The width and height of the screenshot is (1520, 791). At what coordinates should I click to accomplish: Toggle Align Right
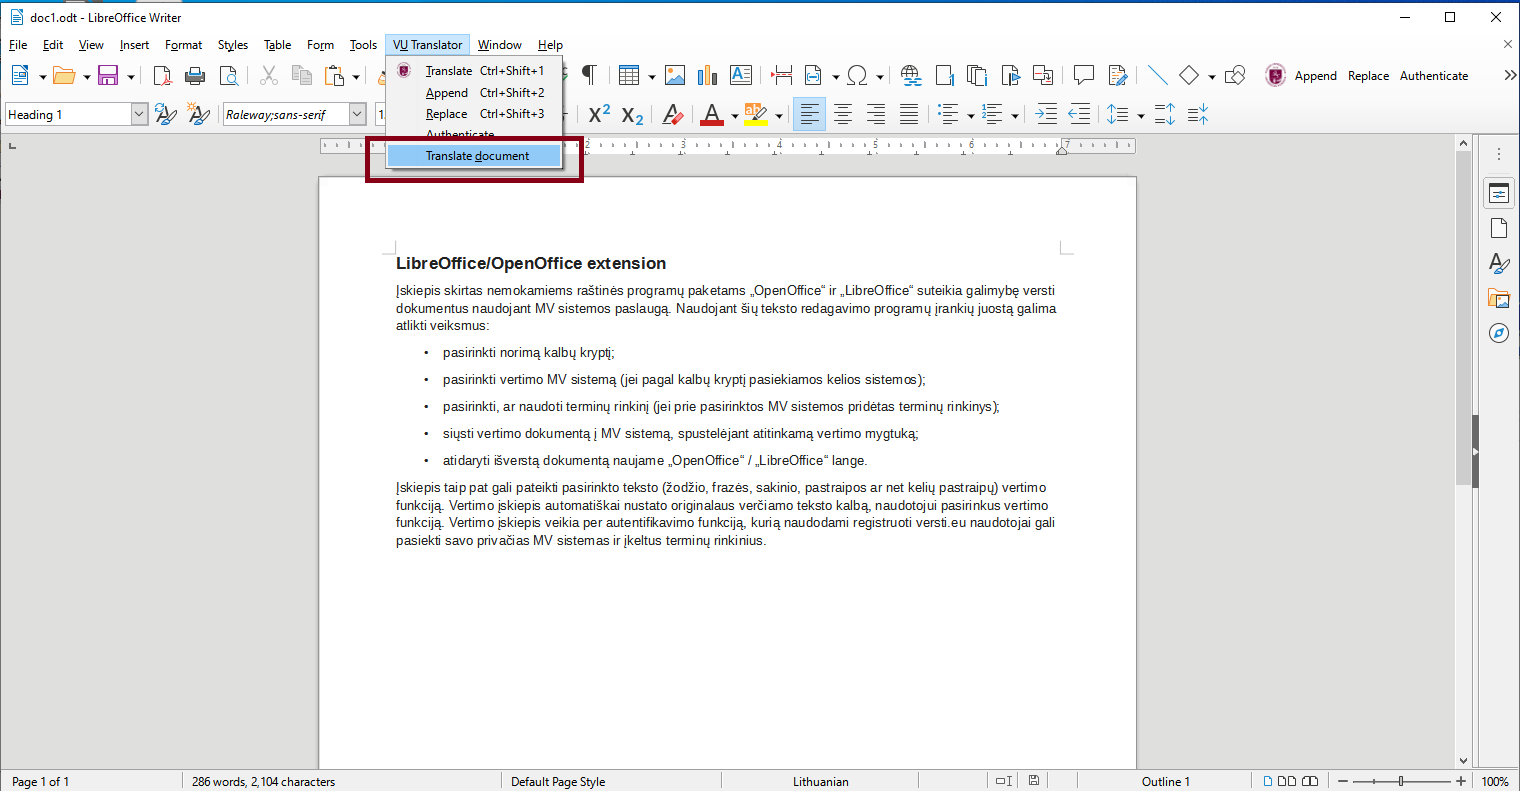pos(876,115)
